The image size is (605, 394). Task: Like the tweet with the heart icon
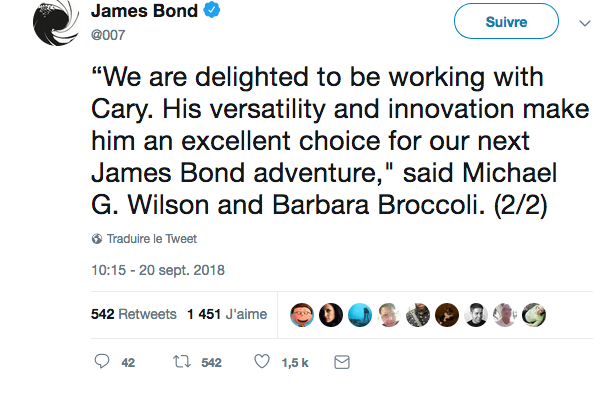(262, 362)
